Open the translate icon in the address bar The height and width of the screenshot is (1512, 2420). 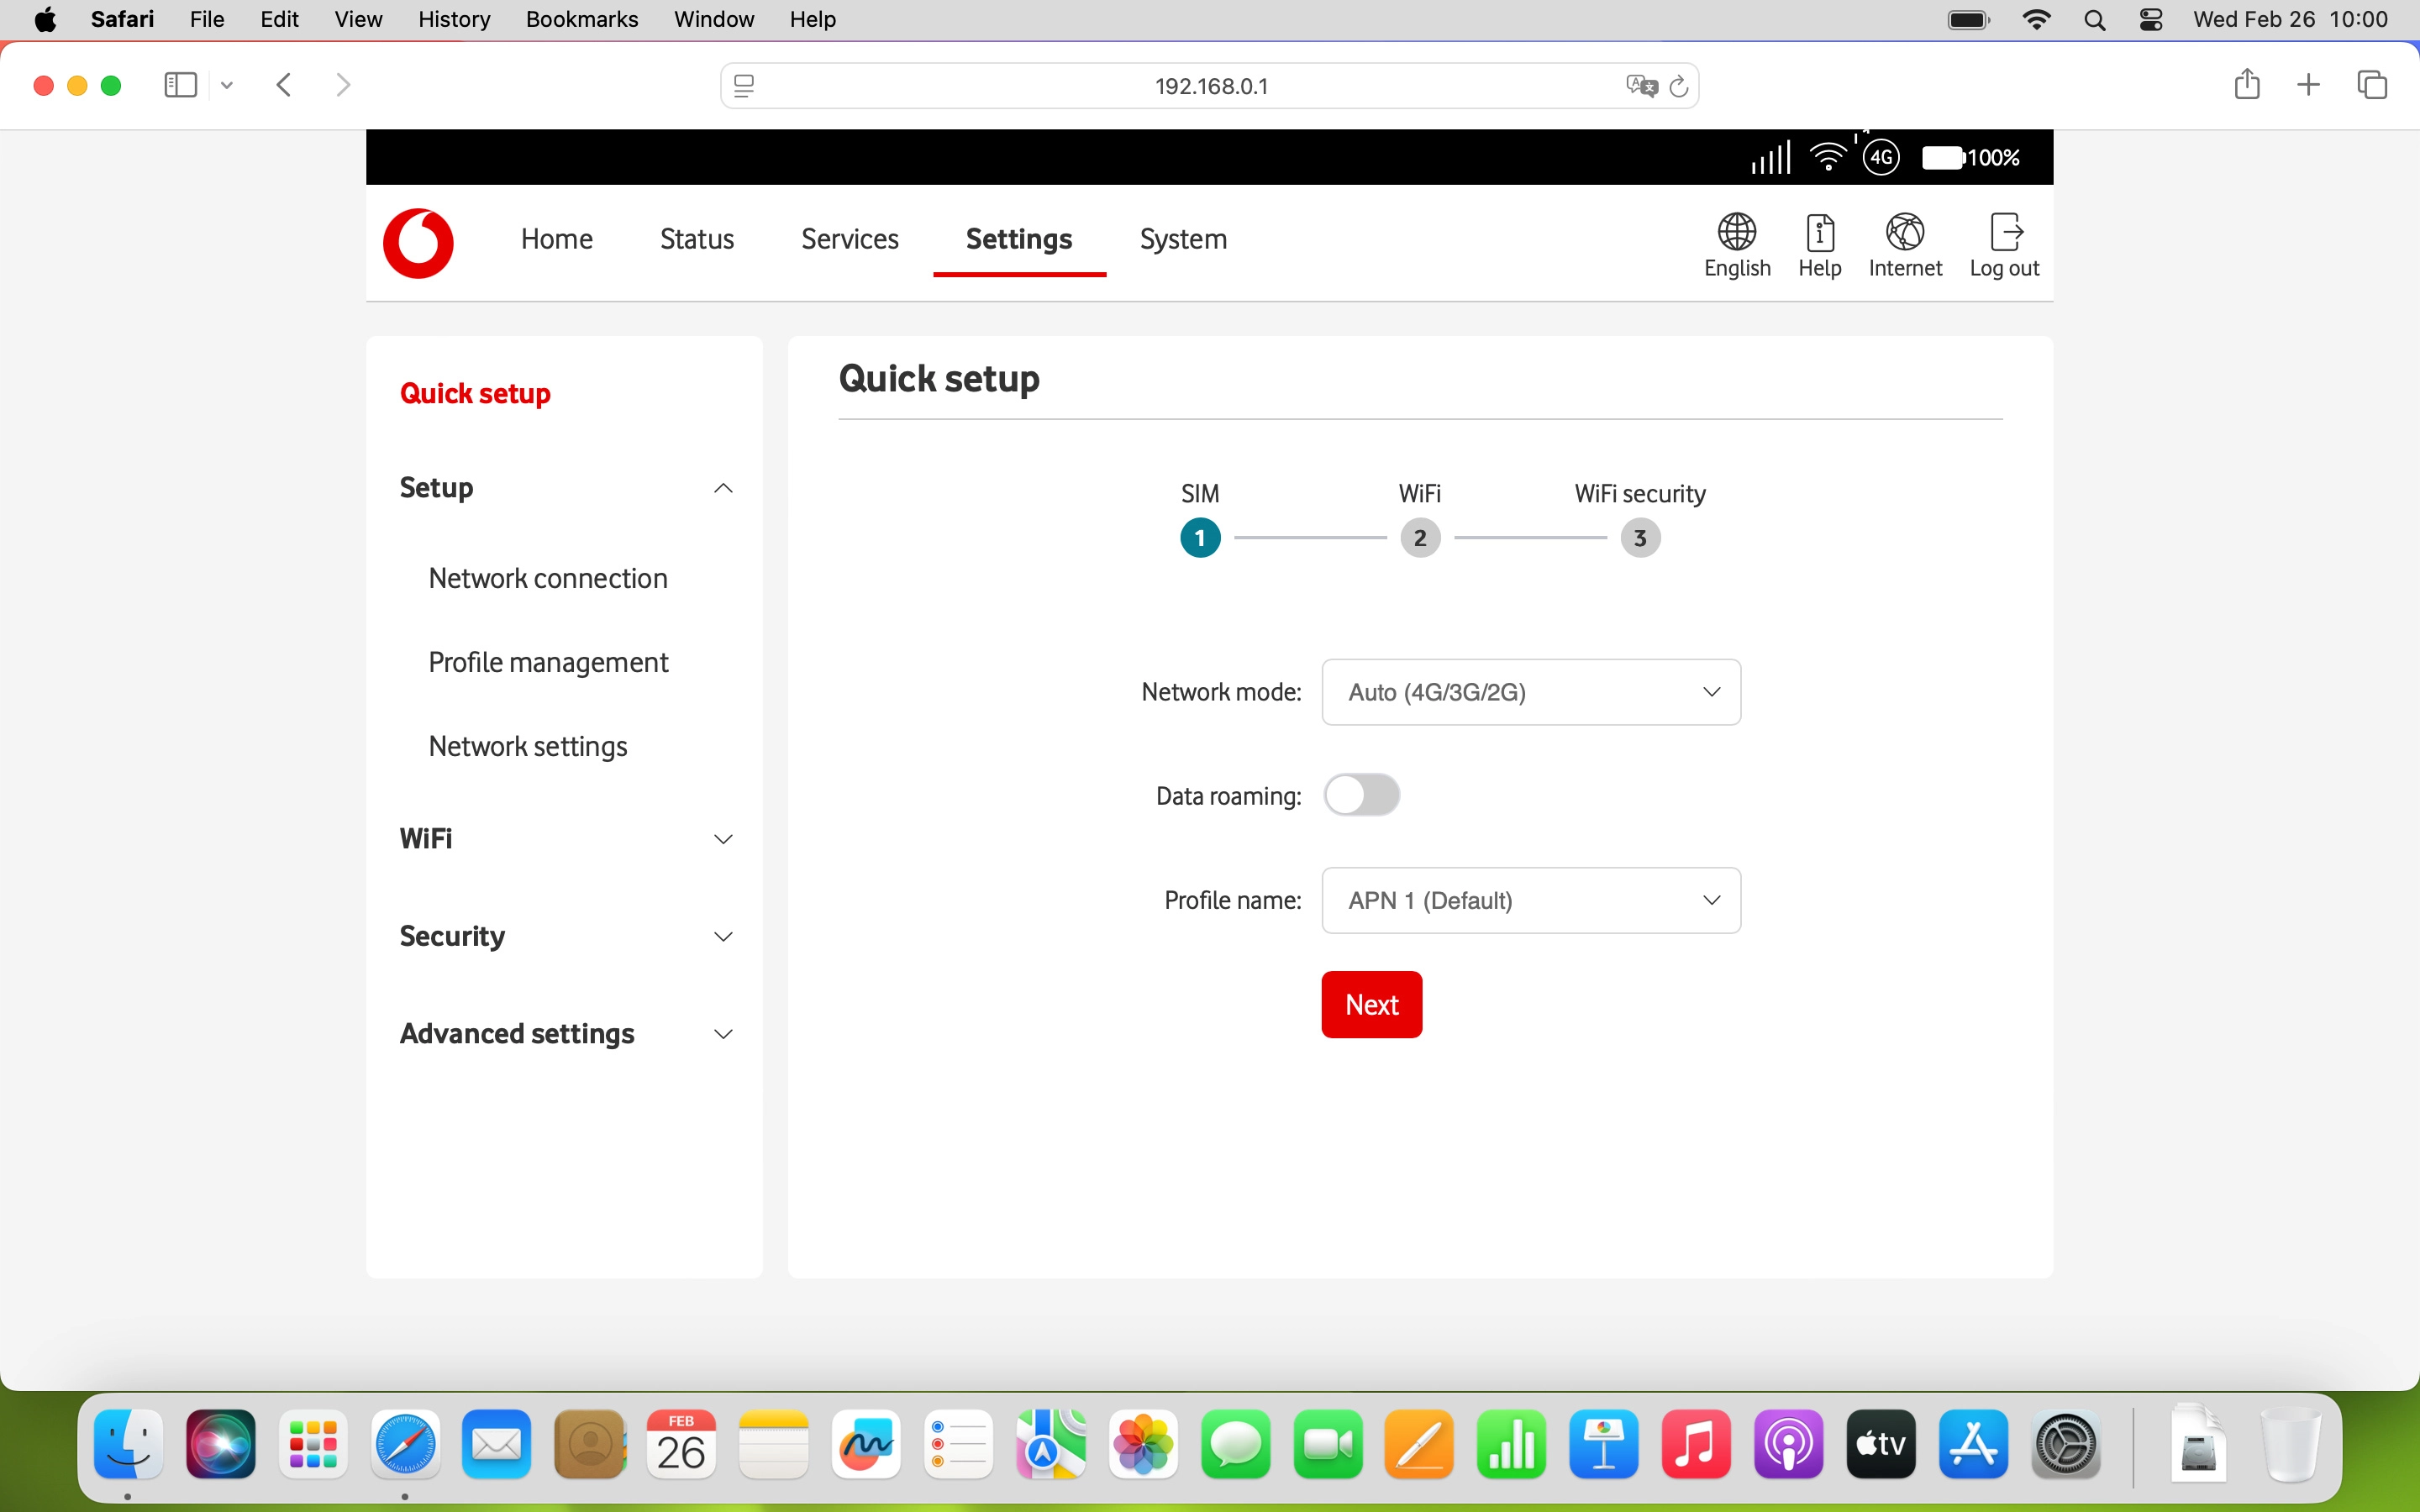tap(1639, 85)
